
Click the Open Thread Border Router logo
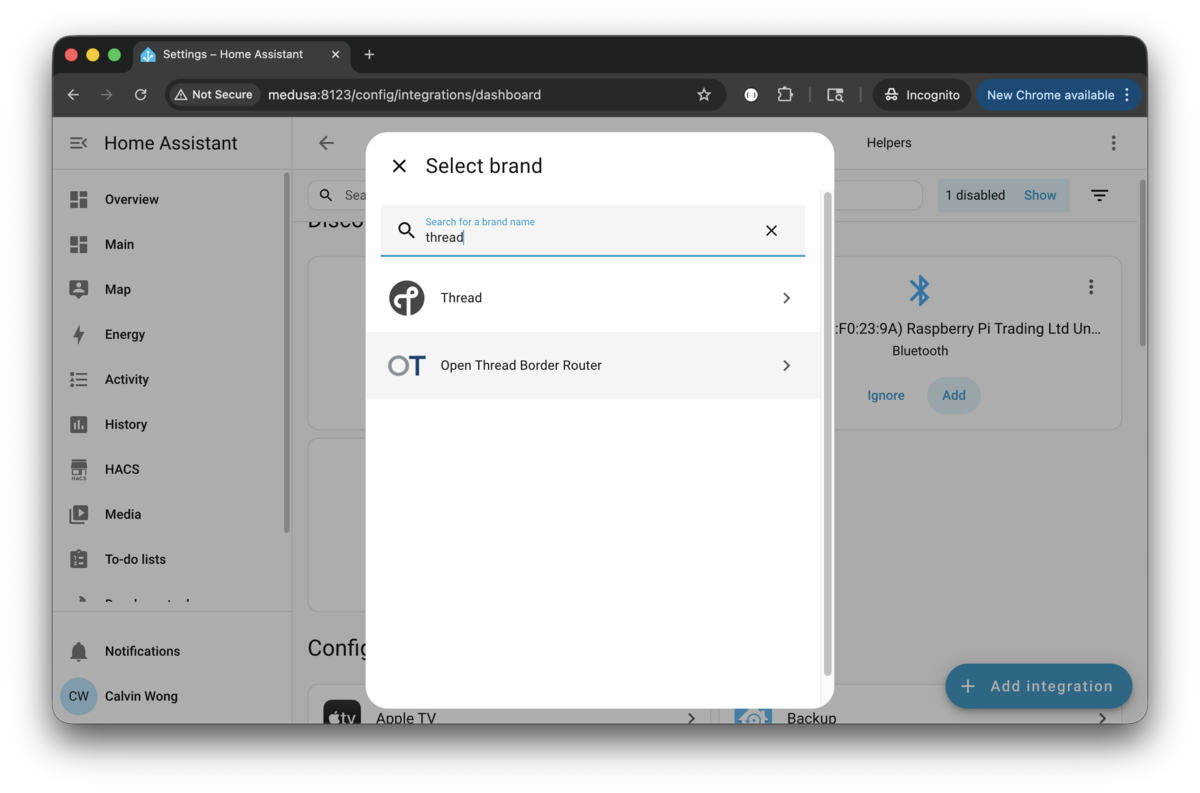click(406, 366)
